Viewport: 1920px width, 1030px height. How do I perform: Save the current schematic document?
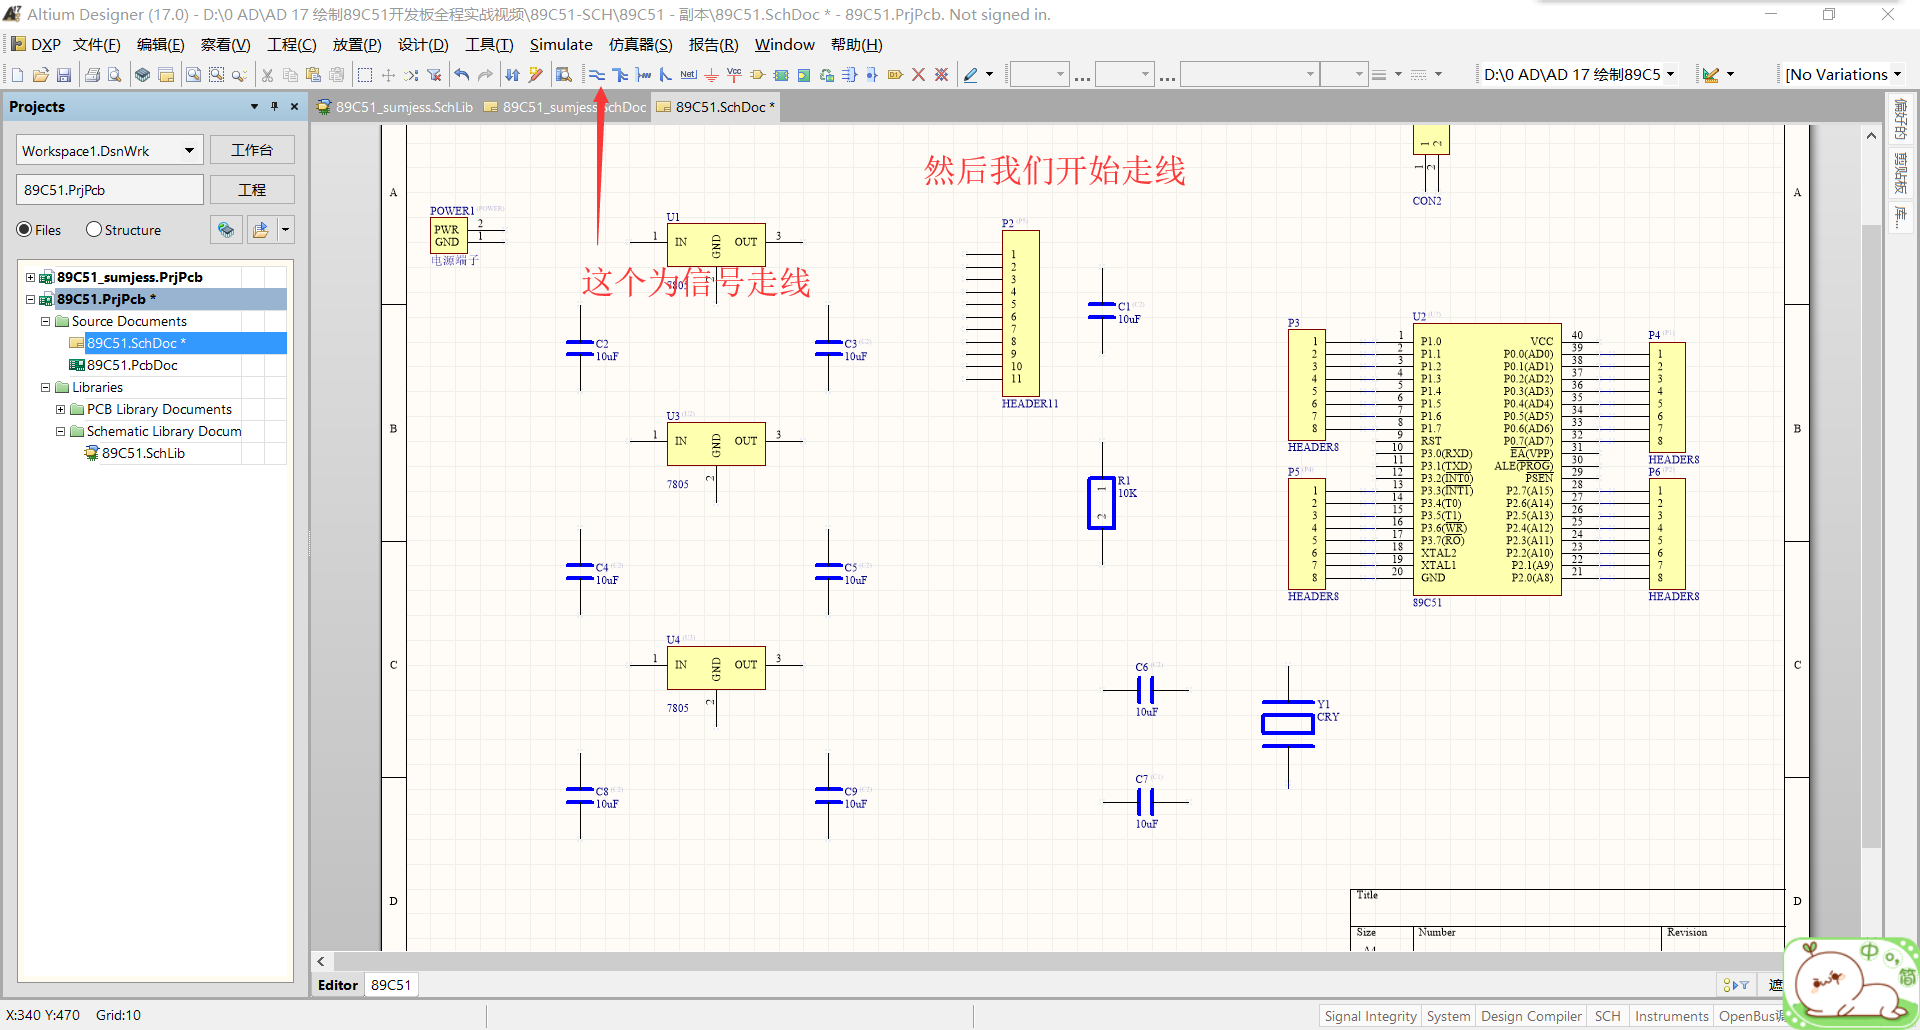click(64, 75)
